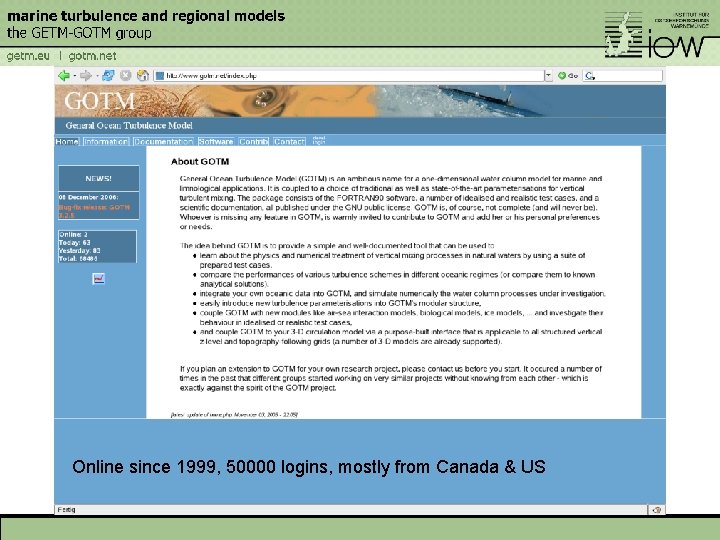Screen dimensions: 720x540
Task: Click sentence 'The idea behind GOTM is to provide'
Action: (x=337, y=246)
